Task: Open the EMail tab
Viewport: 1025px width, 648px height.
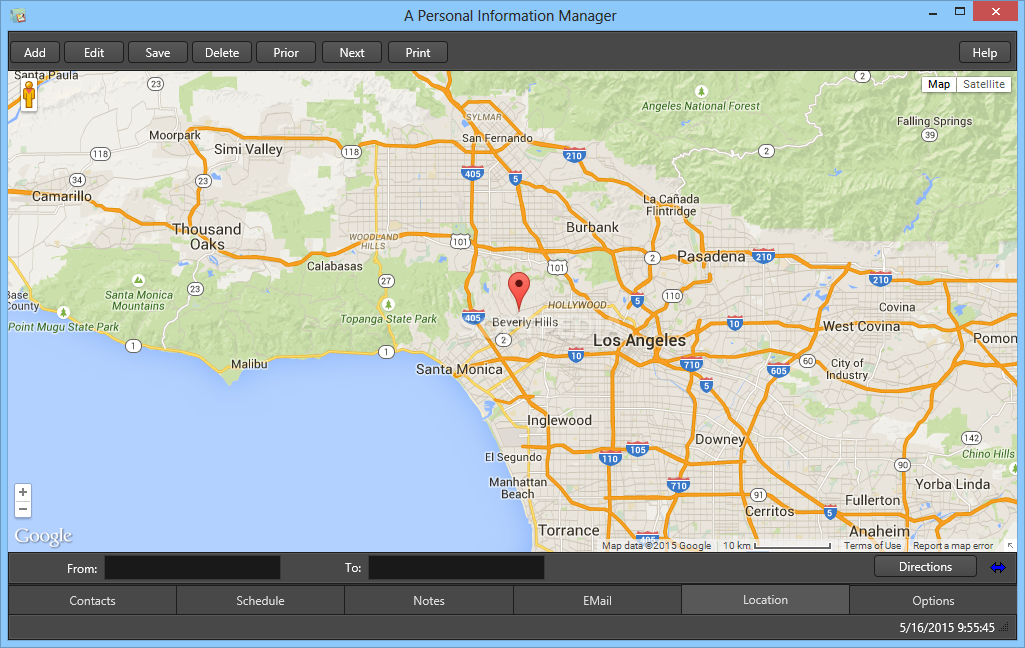Action: coord(597,600)
